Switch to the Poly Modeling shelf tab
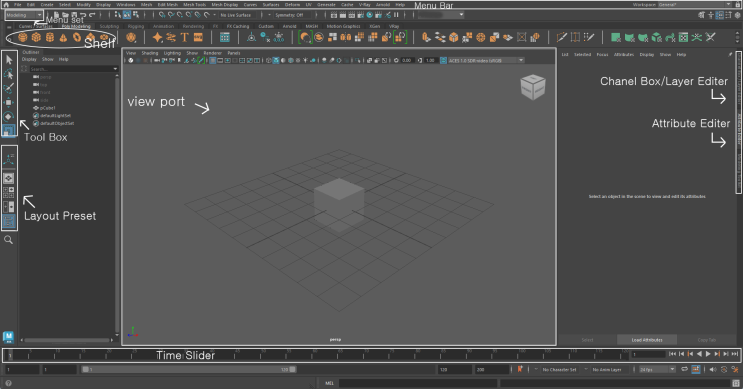 coord(76,26)
